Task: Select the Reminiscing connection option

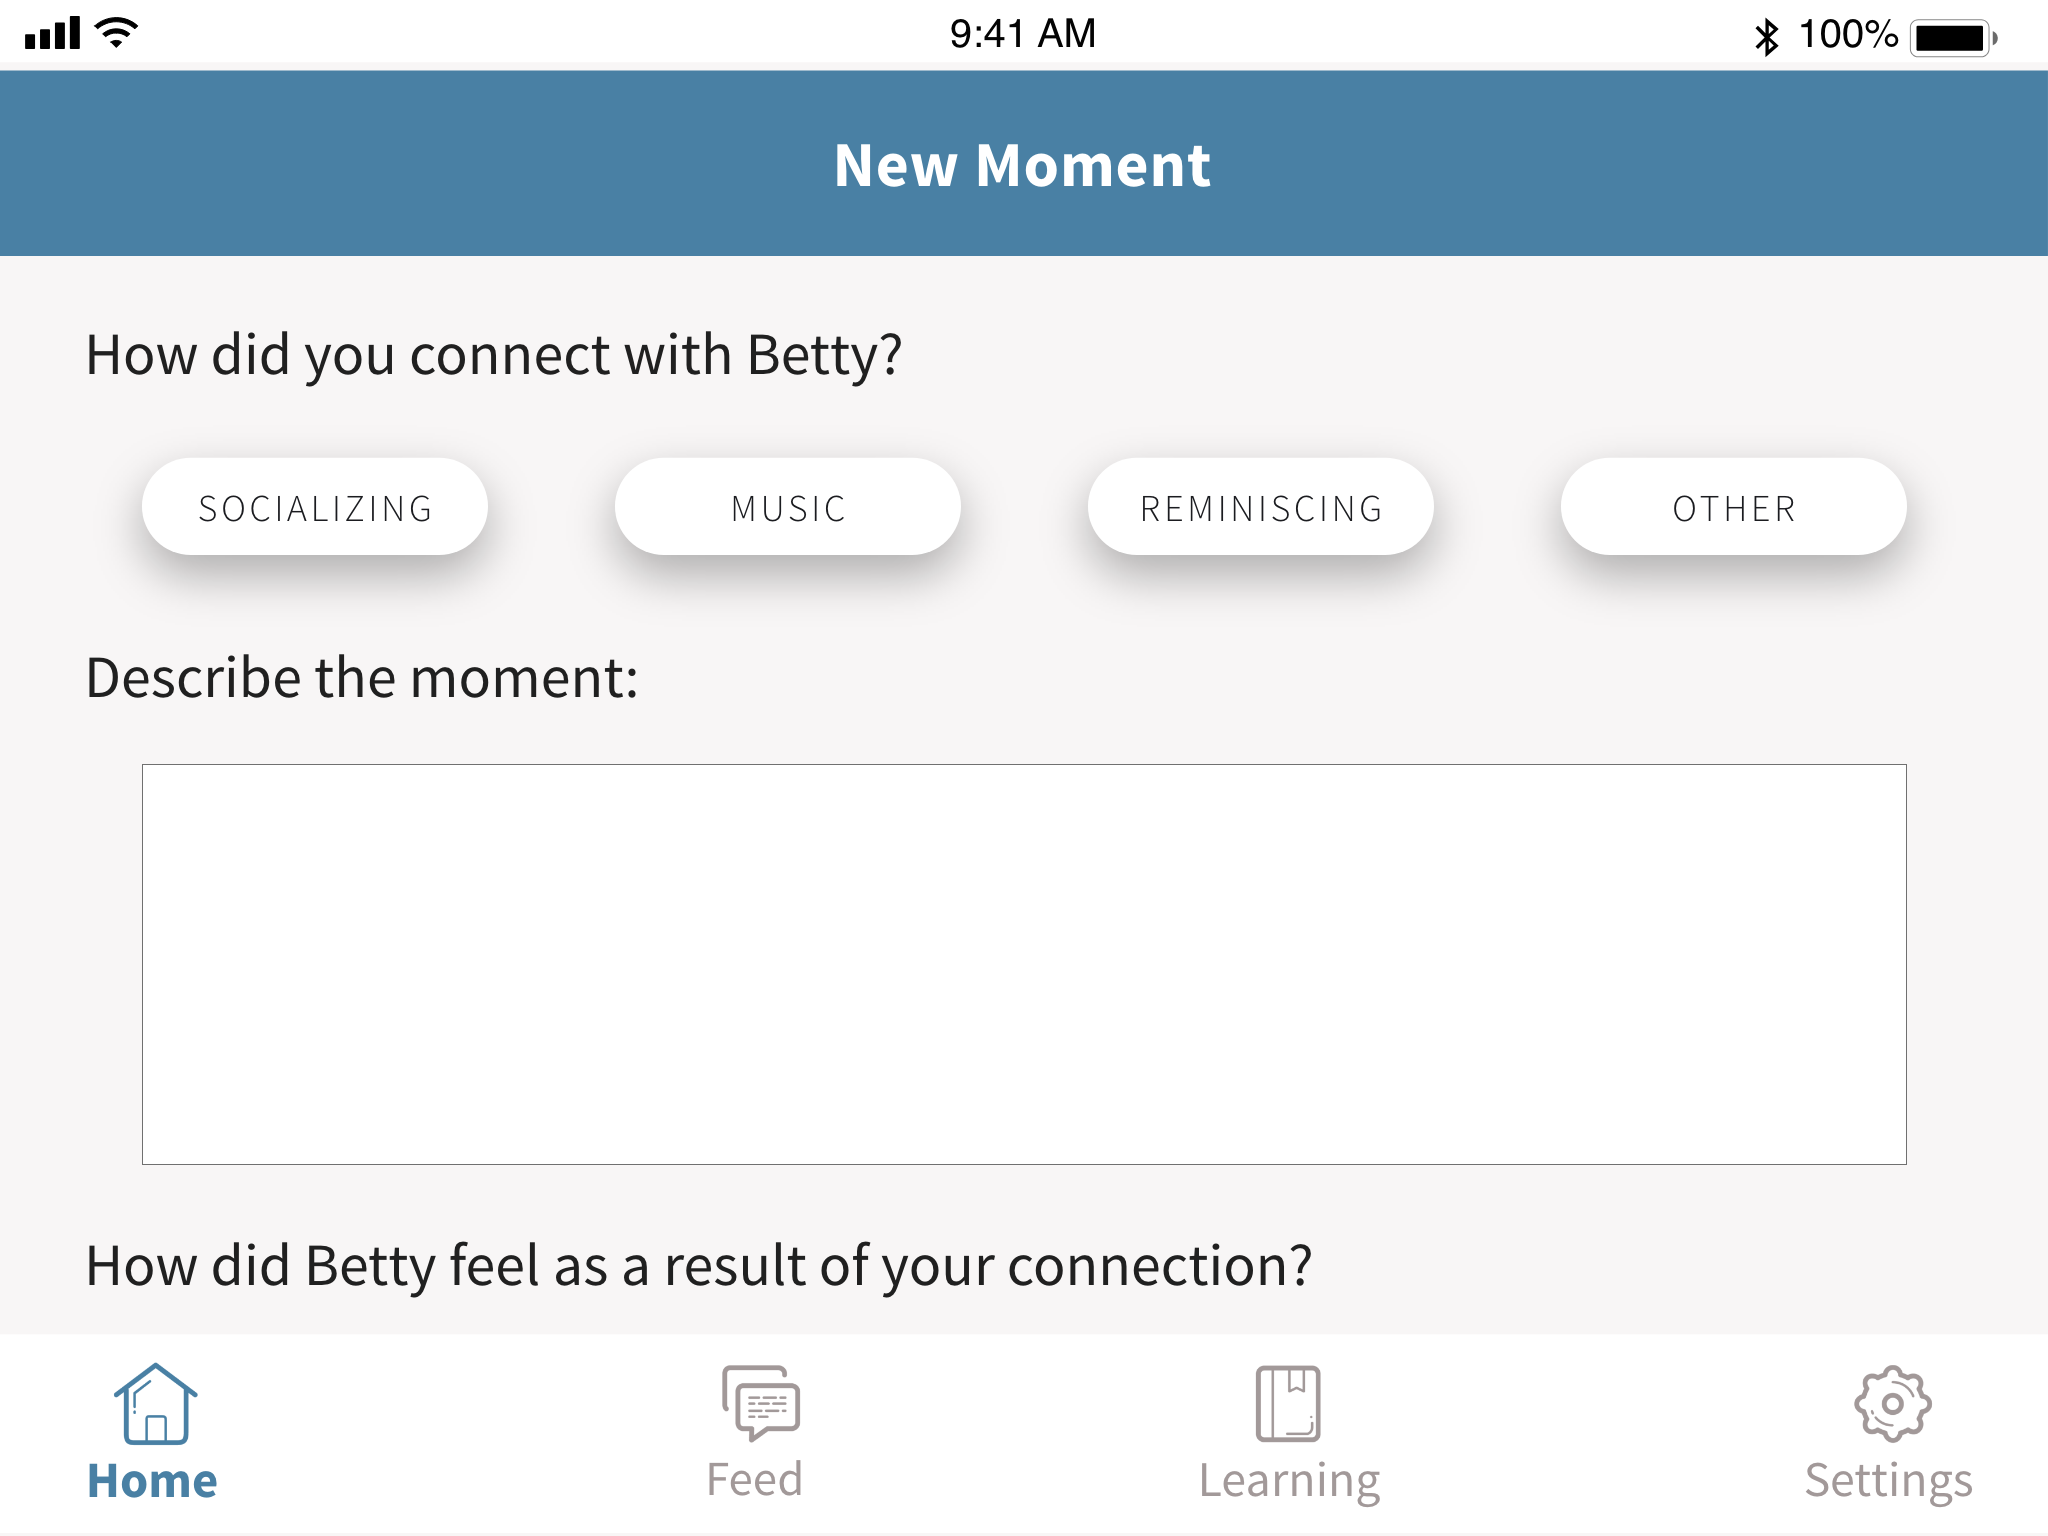Action: [x=1261, y=507]
